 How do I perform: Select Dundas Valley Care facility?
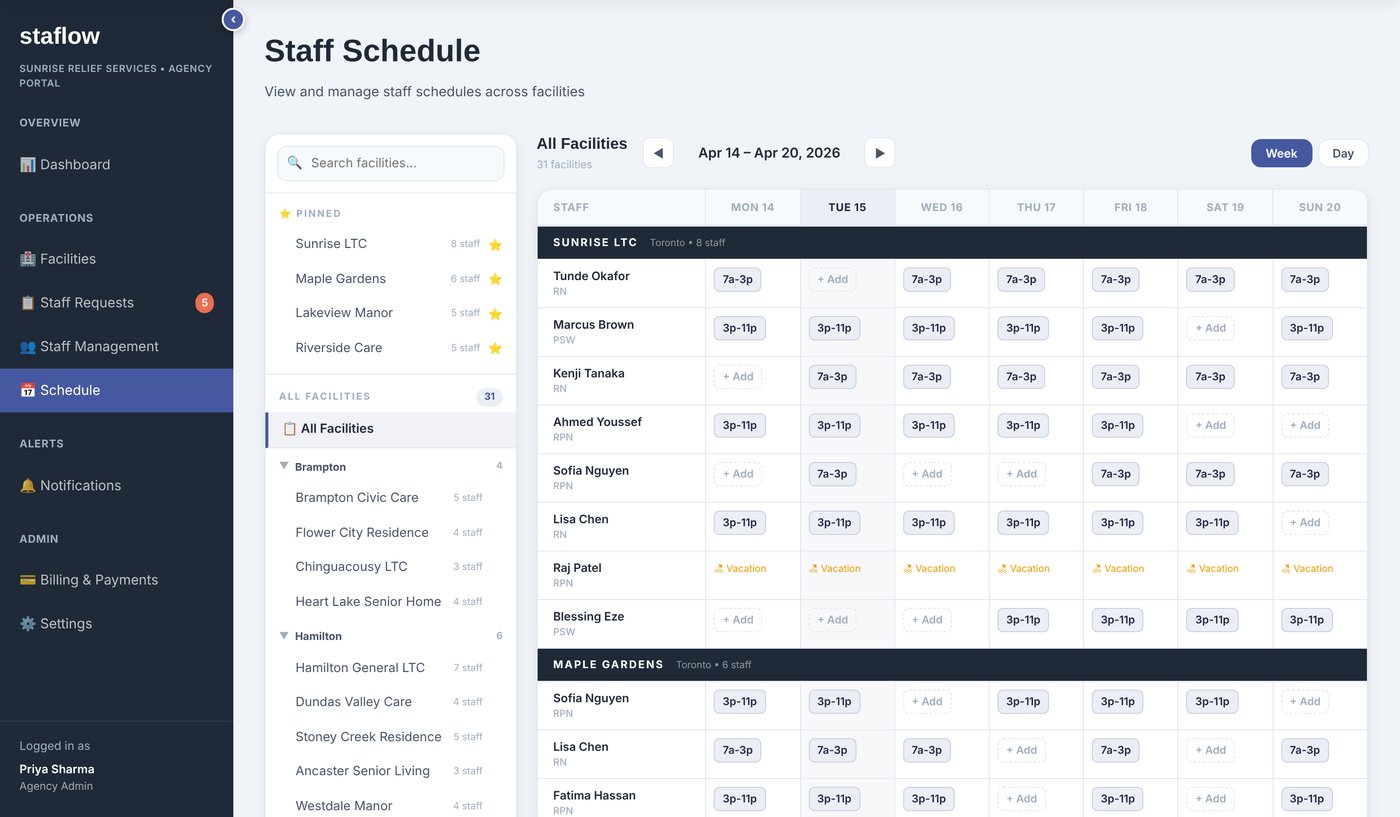point(391,702)
